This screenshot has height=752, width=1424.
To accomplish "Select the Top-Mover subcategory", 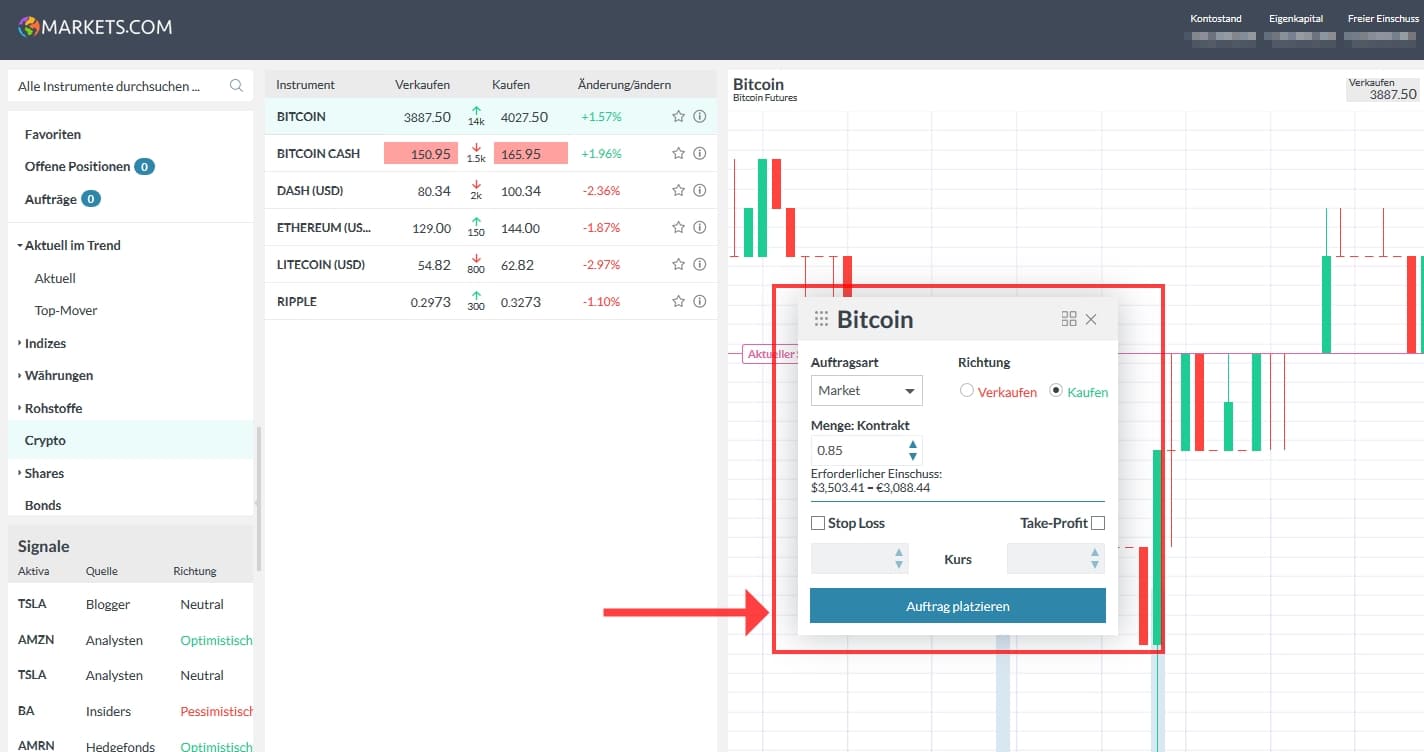I will point(66,310).
